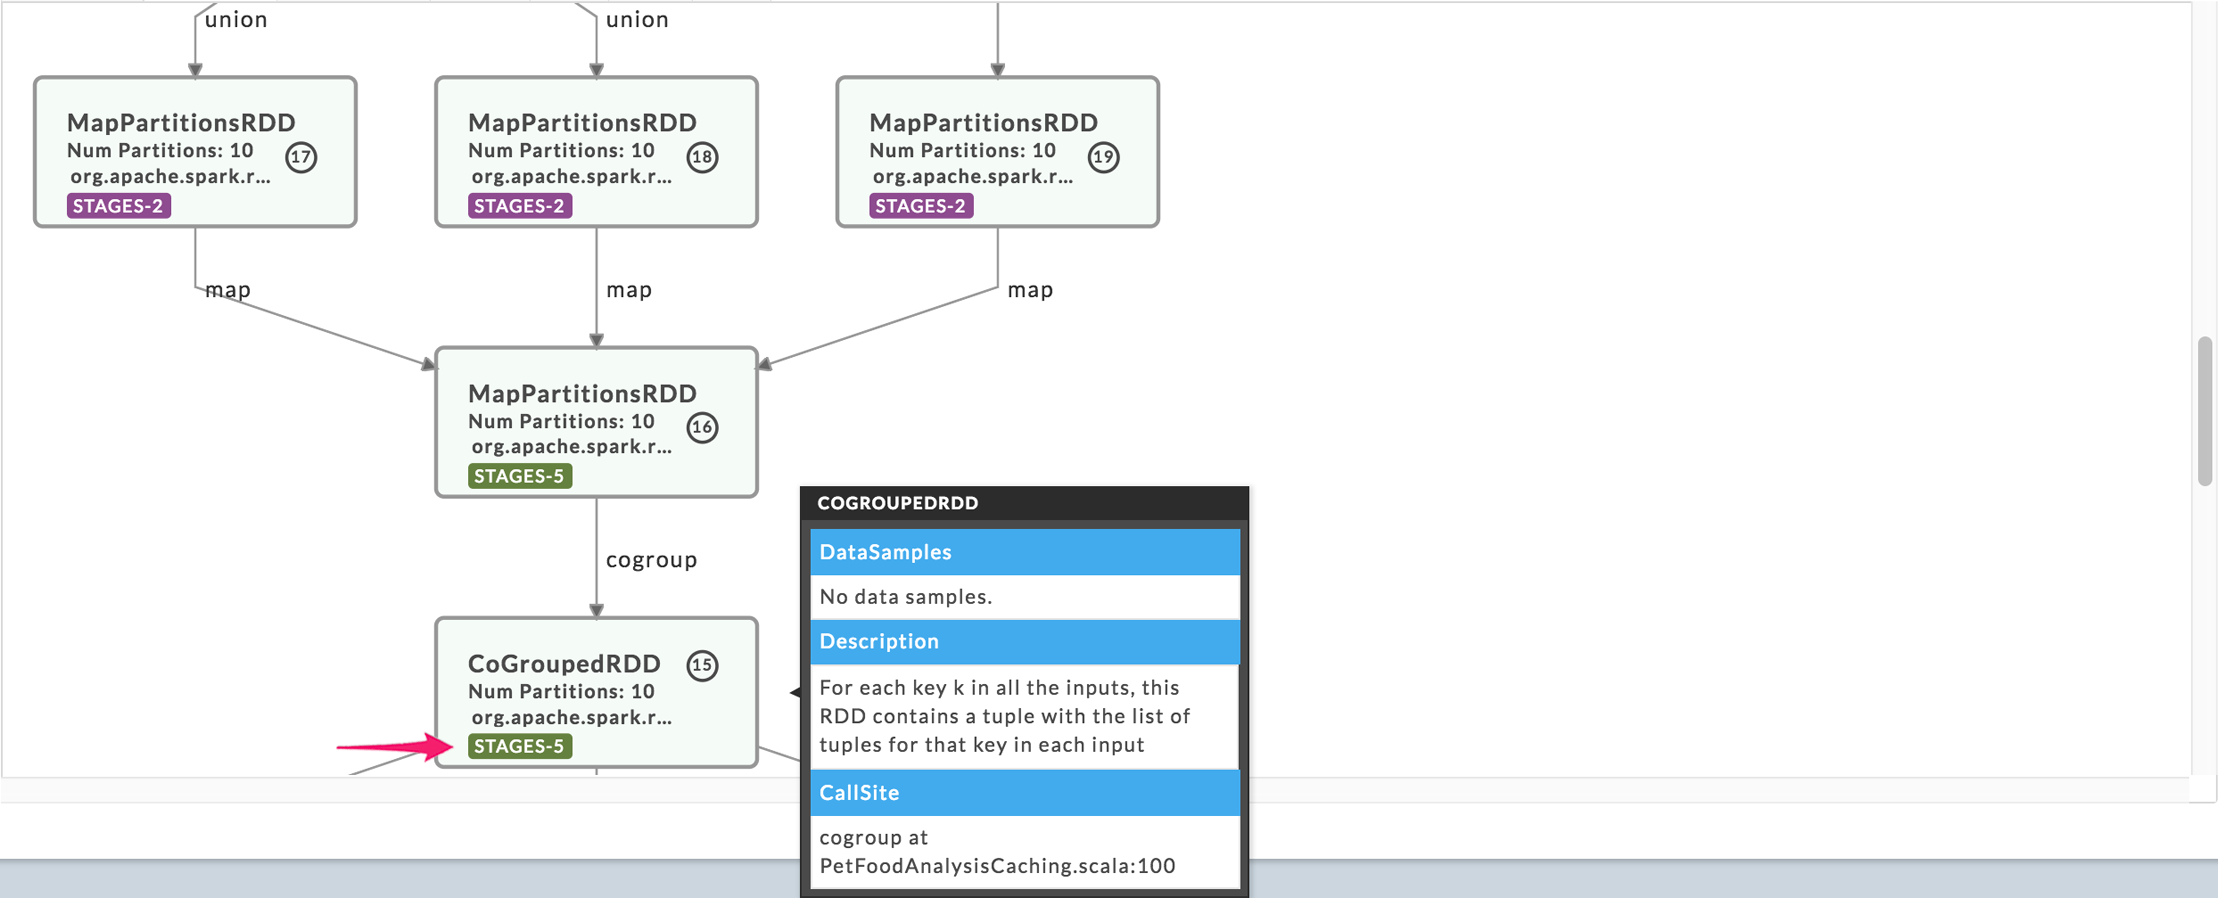Click the map edge label below node 17
2218x898 pixels.
click(x=228, y=290)
